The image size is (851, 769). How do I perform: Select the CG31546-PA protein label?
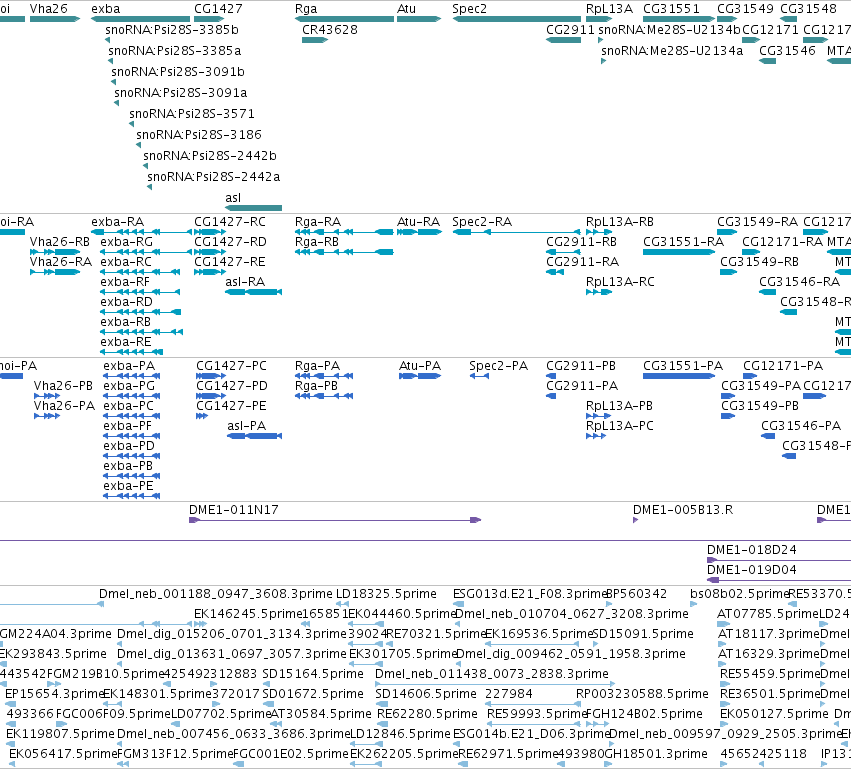801,426
